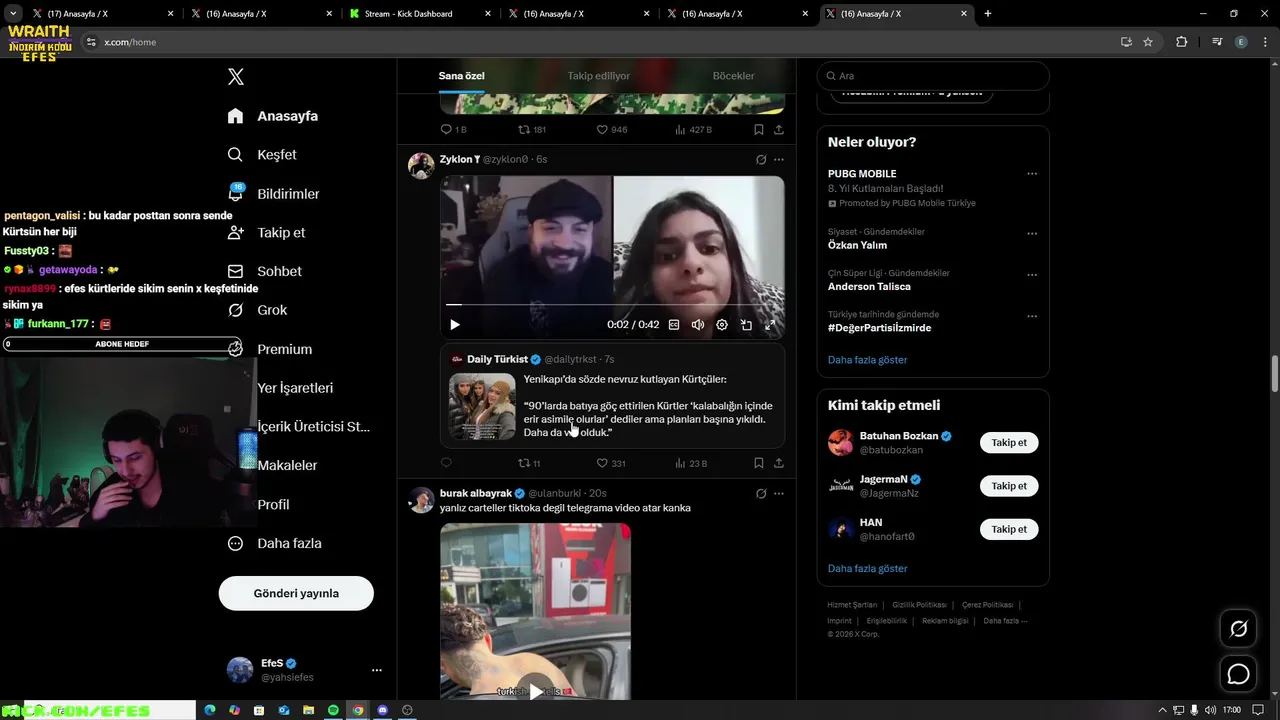The height and width of the screenshot is (720, 1280).
Task: Open Özkan Yalım trend options
Action: [x=1032, y=233]
